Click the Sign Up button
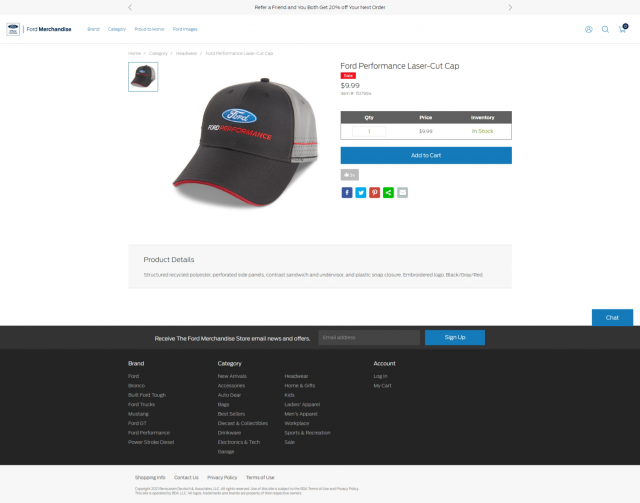This screenshot has height=503, width=640. coord(455,338)
